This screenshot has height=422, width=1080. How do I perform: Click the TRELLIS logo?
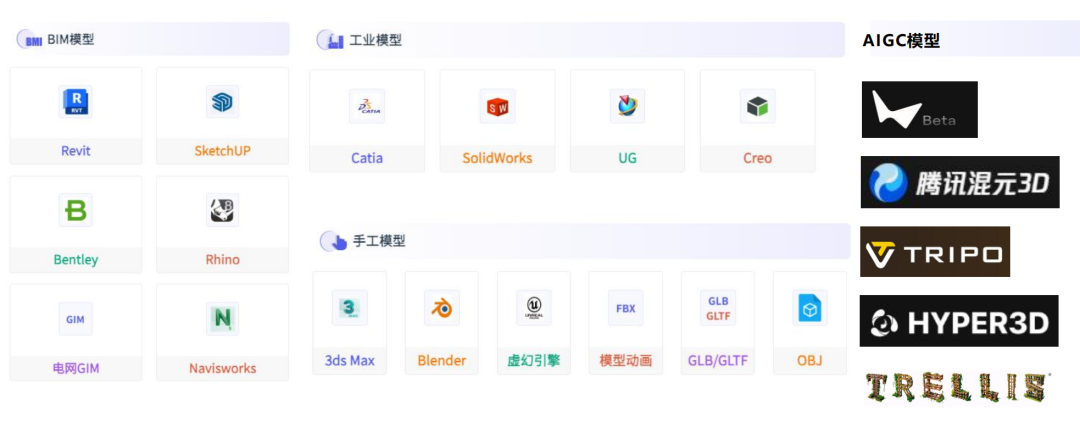click(957, 387)
